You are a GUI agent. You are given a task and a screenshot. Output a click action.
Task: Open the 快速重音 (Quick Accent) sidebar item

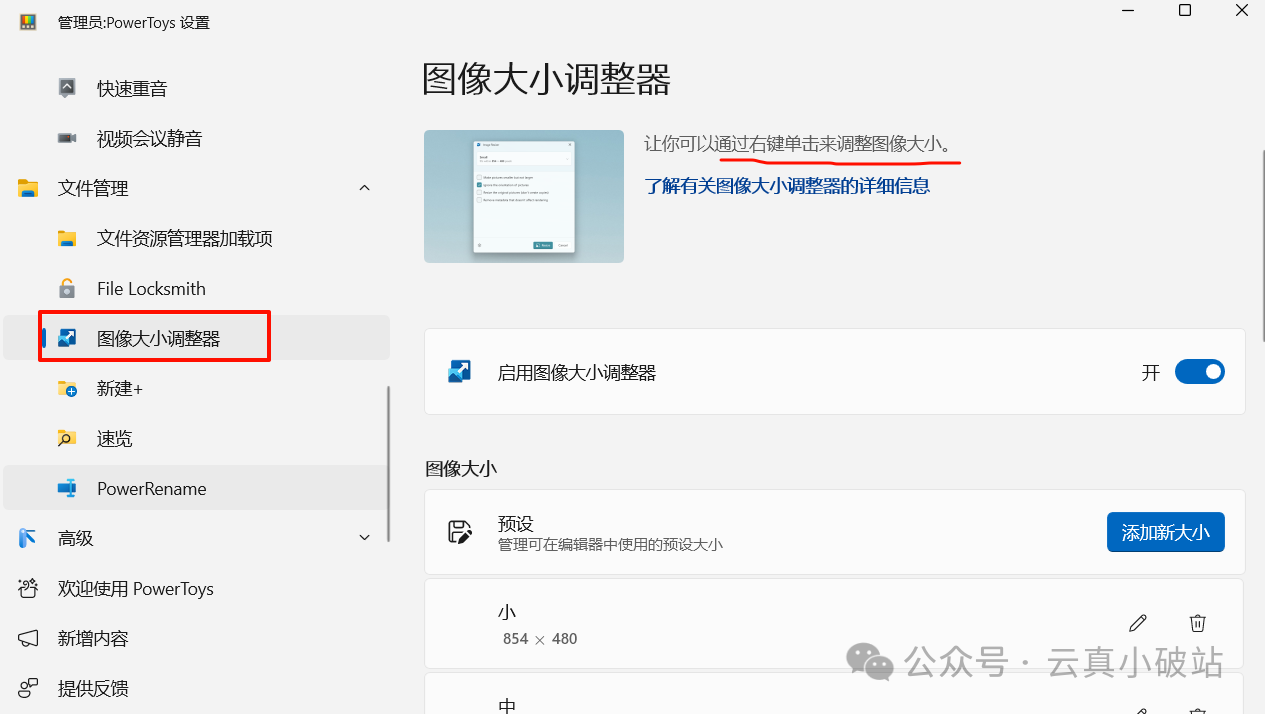196,88
